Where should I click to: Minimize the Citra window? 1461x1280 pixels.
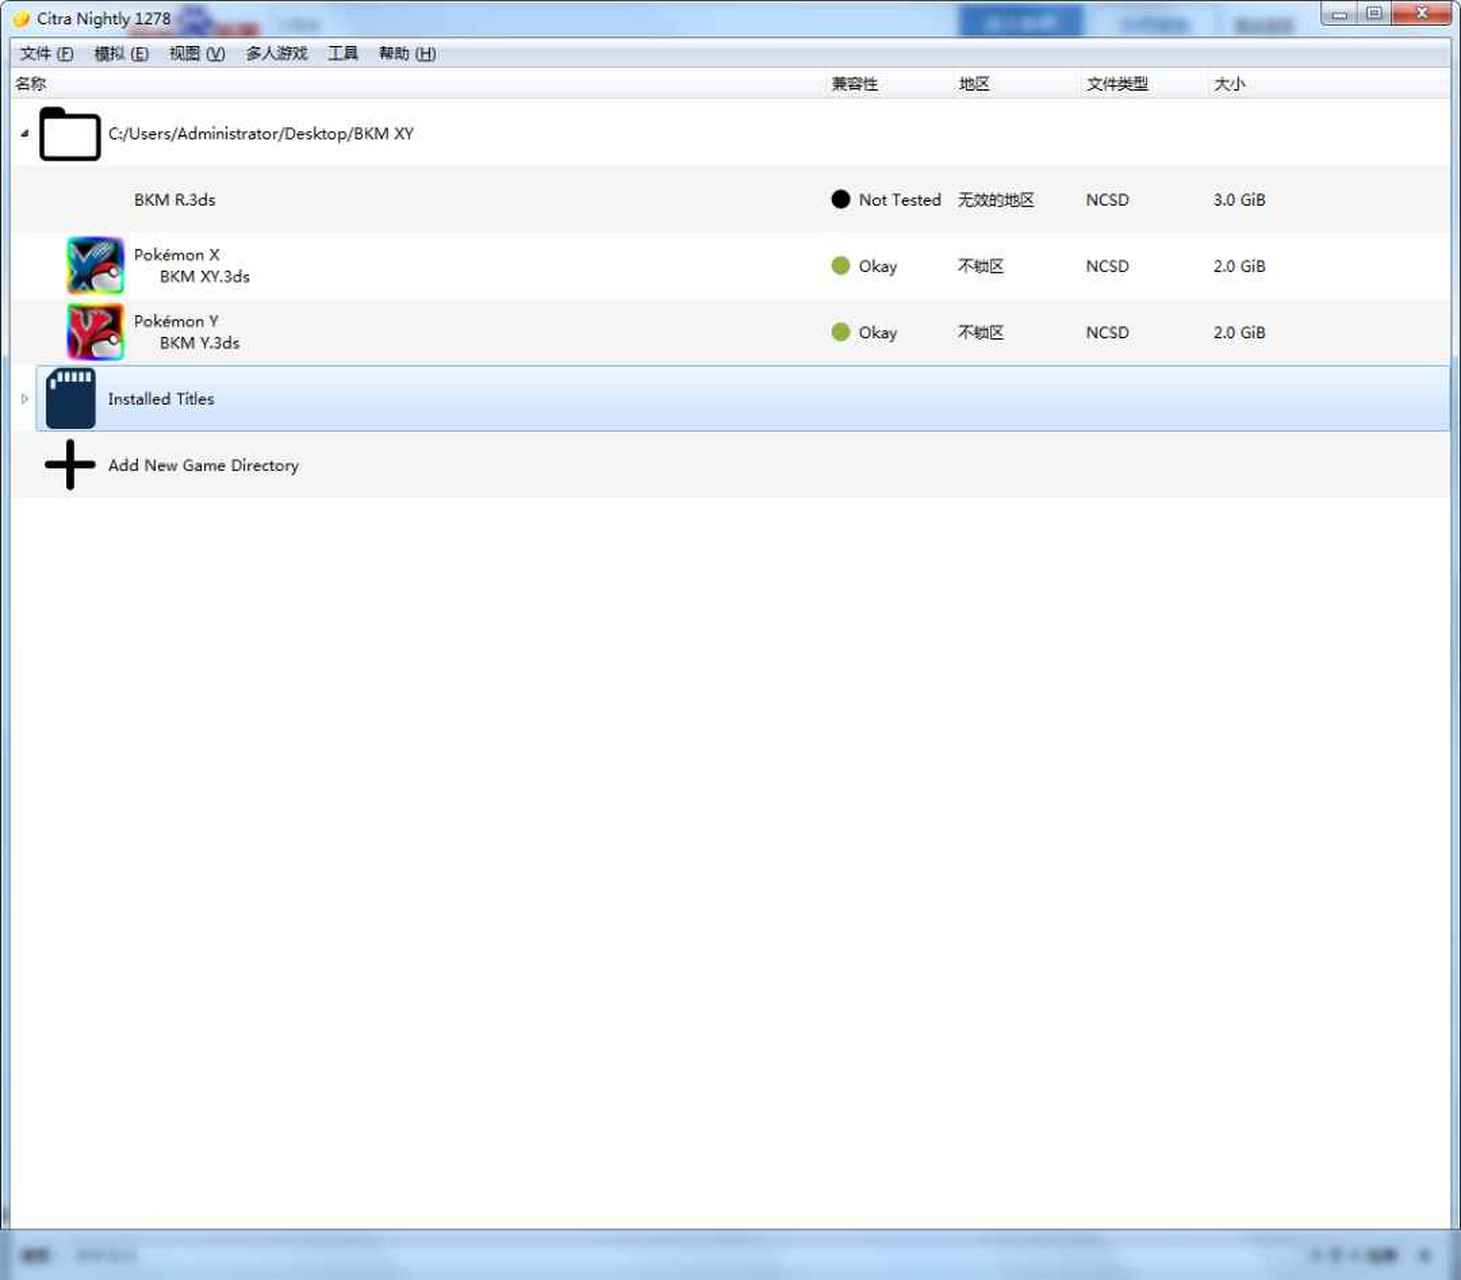tap(1339, 14)
